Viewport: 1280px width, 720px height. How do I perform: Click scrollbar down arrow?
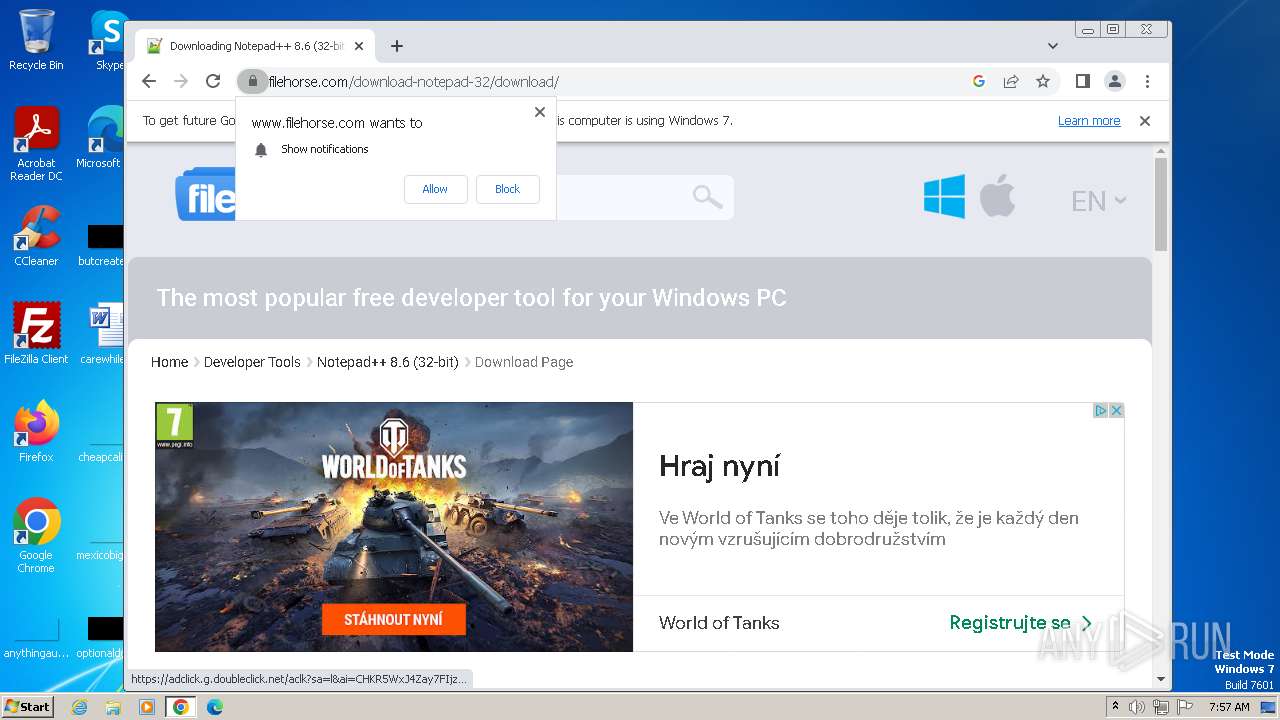[1161, 679]
